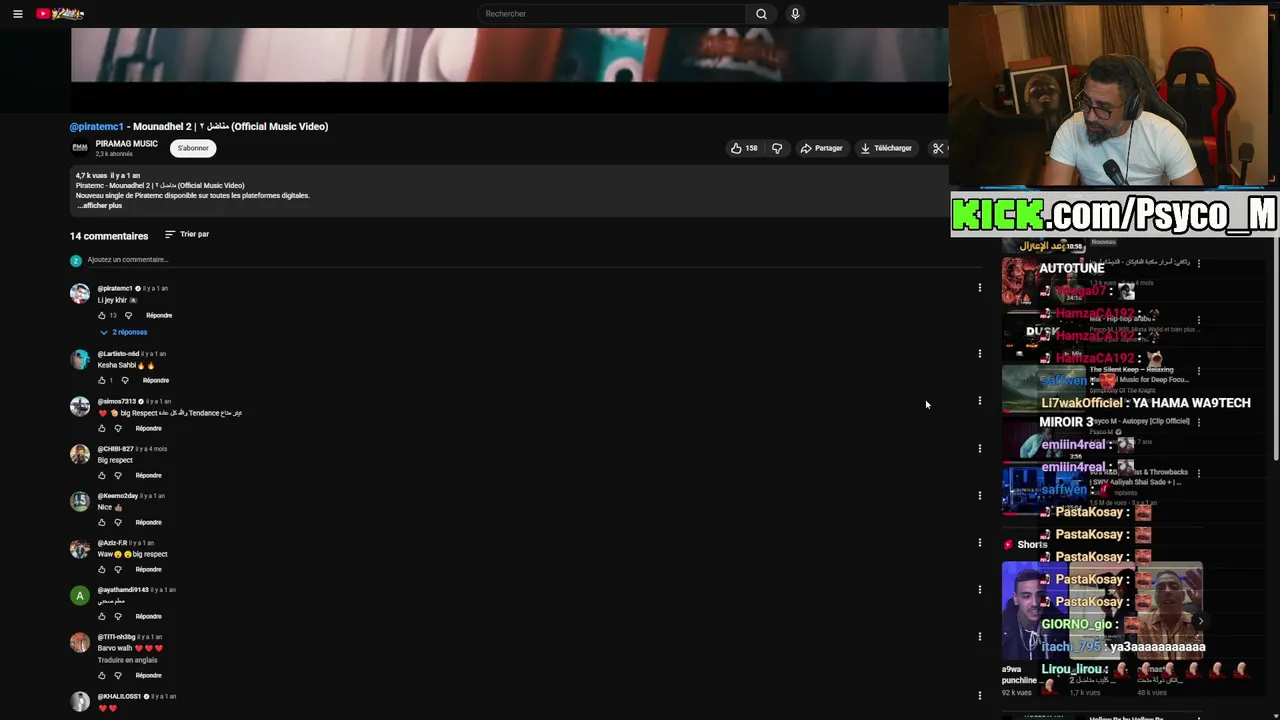Viewport: 1280px width, 720px height.
Task: Open @KHALILOSS1 username link
Action: point(119,696)
